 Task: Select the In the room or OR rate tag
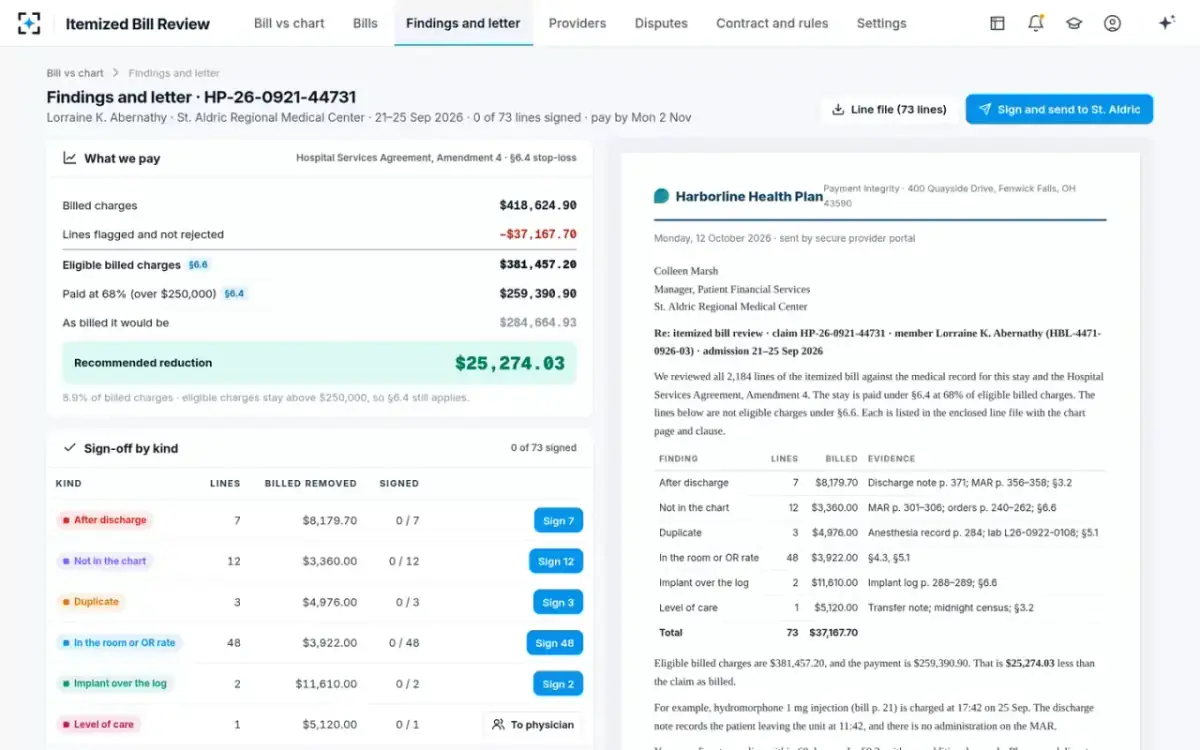click(x=119, y=643)
